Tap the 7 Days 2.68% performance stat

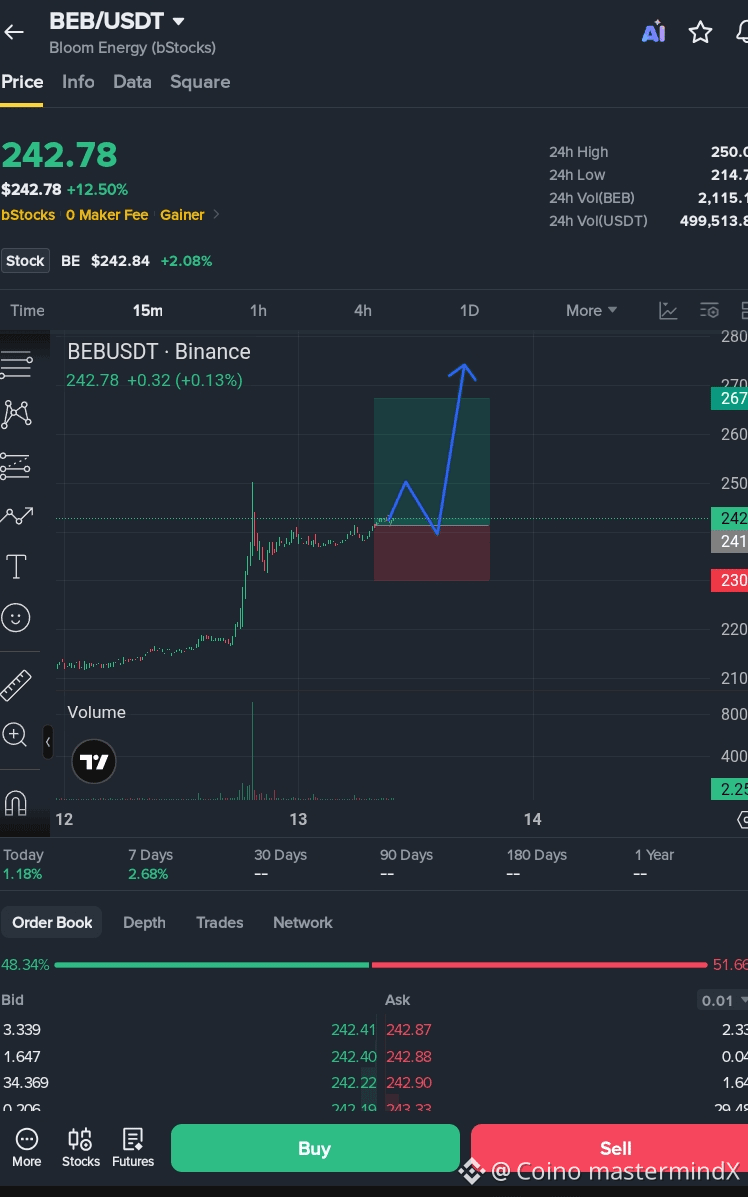click(150, 864)
